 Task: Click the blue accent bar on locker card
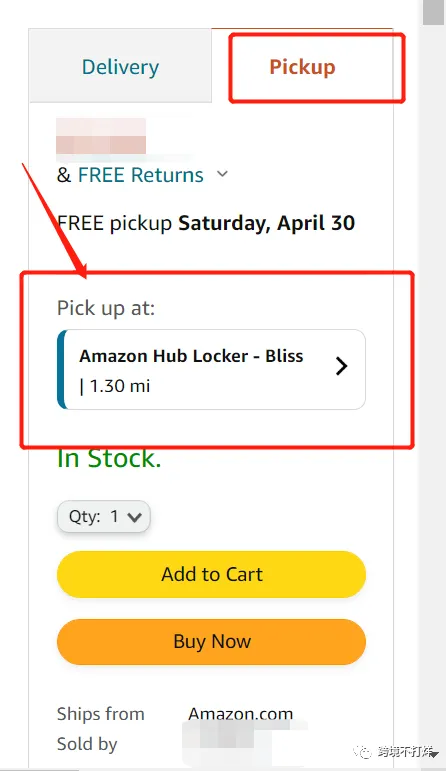tap(61, 369)
